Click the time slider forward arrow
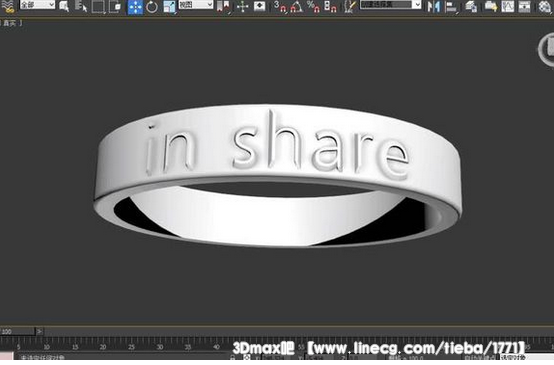The image size is (554, 365). (40, 331)
